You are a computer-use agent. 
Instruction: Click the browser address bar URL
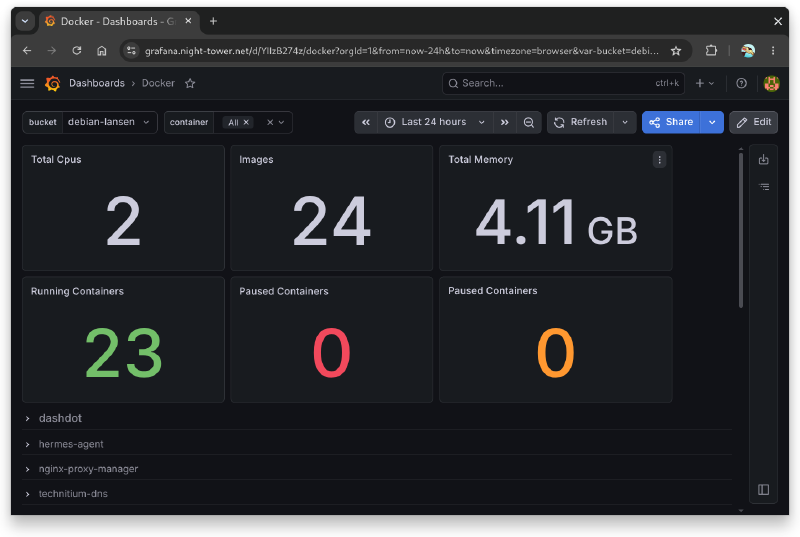coord(401,50)
